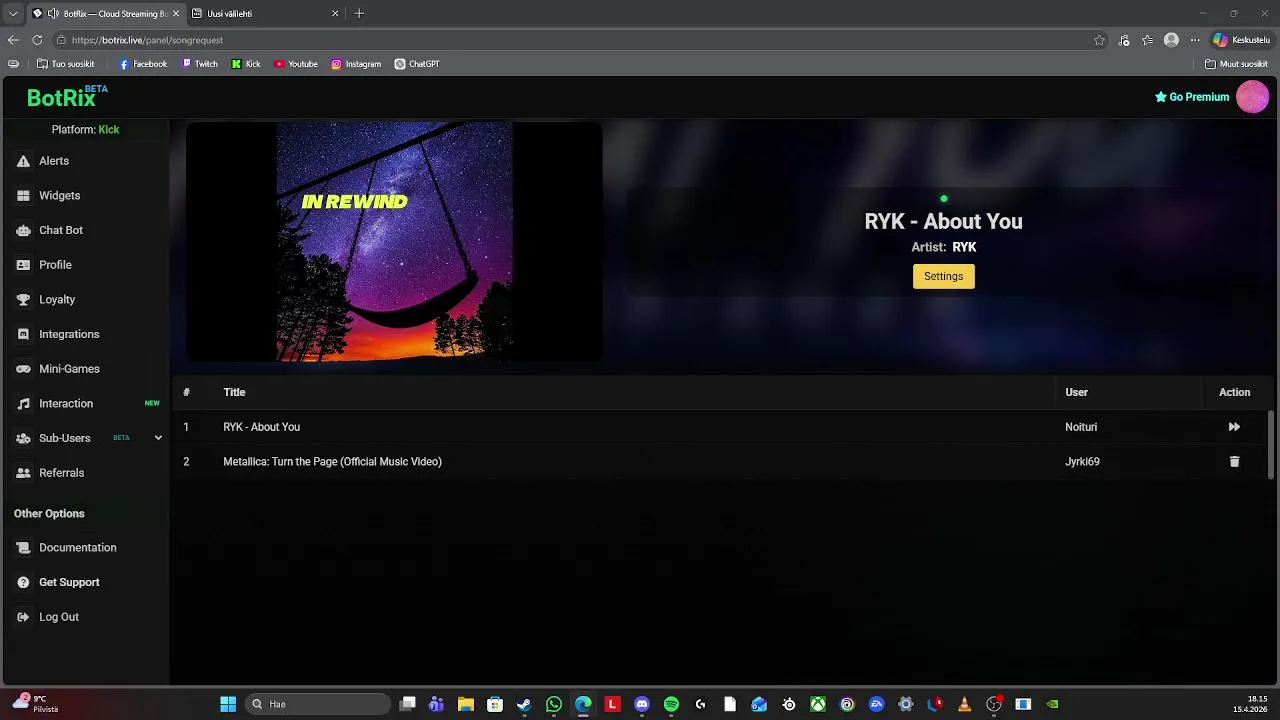
Task: Click the Action column header
Action: (x=1234, y=392)
